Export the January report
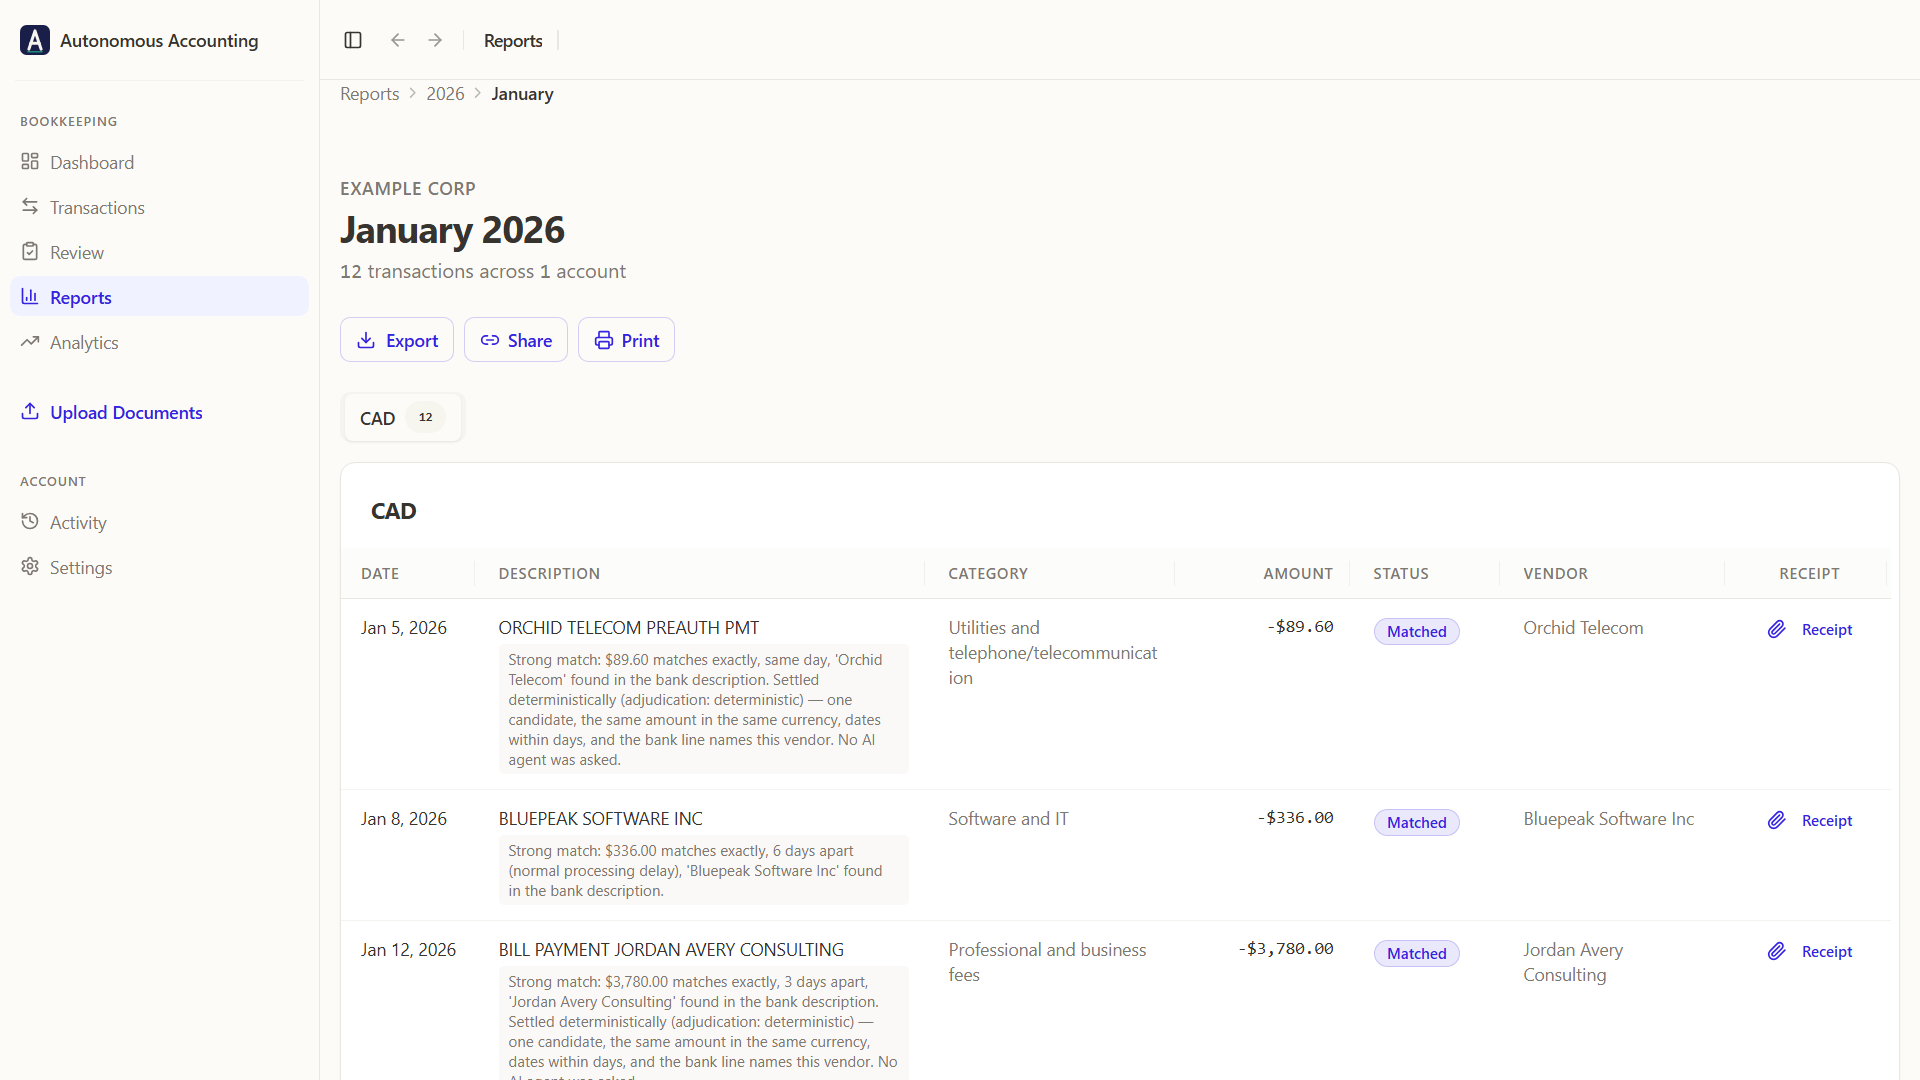The width and height of the screenshot is (1920, 1080). [x=397, y=340]
